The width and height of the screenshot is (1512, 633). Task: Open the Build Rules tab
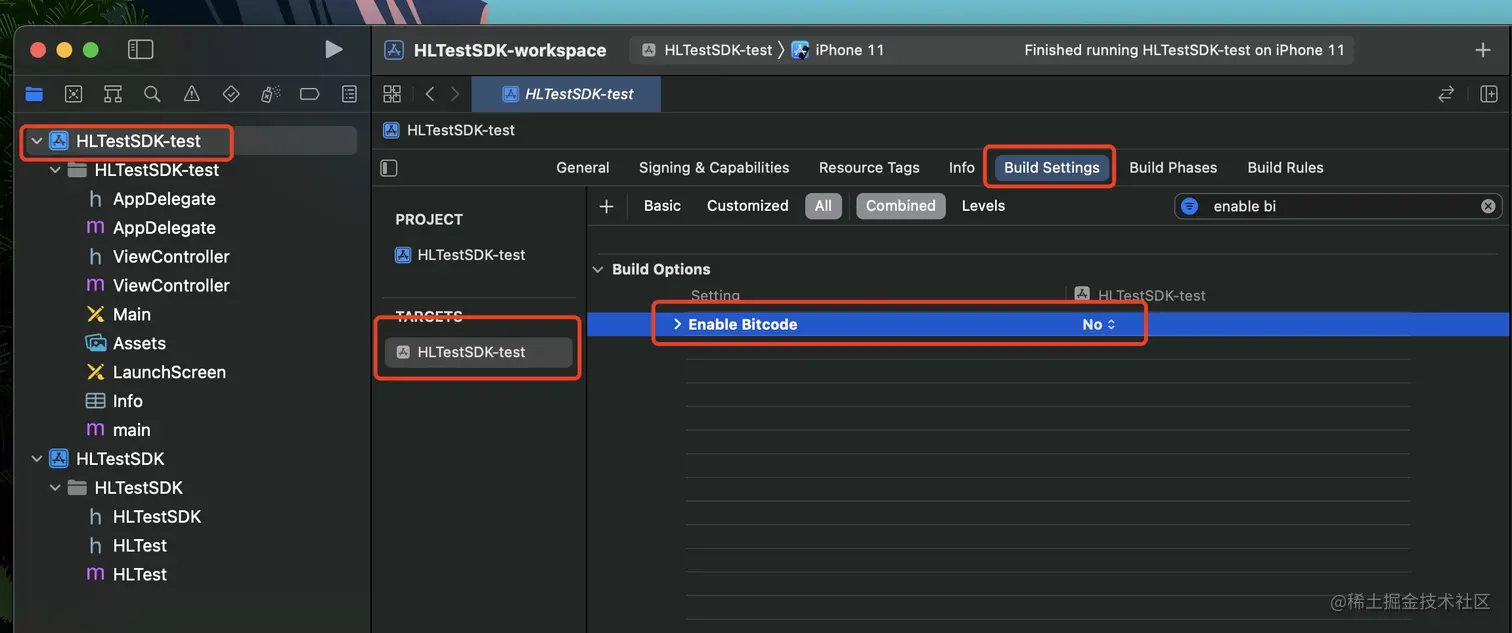pyautogui.click(x=1285, y=168)
